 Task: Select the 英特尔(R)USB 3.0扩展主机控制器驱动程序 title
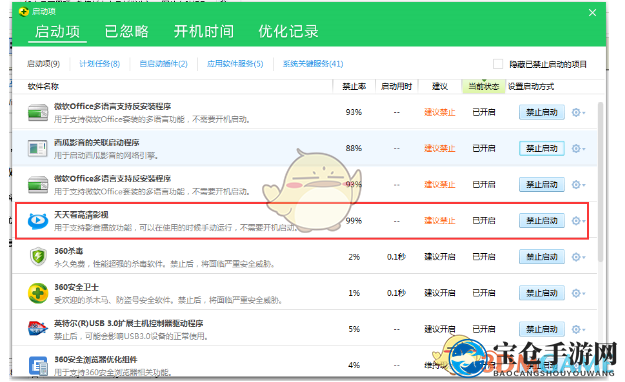(129, 323)
